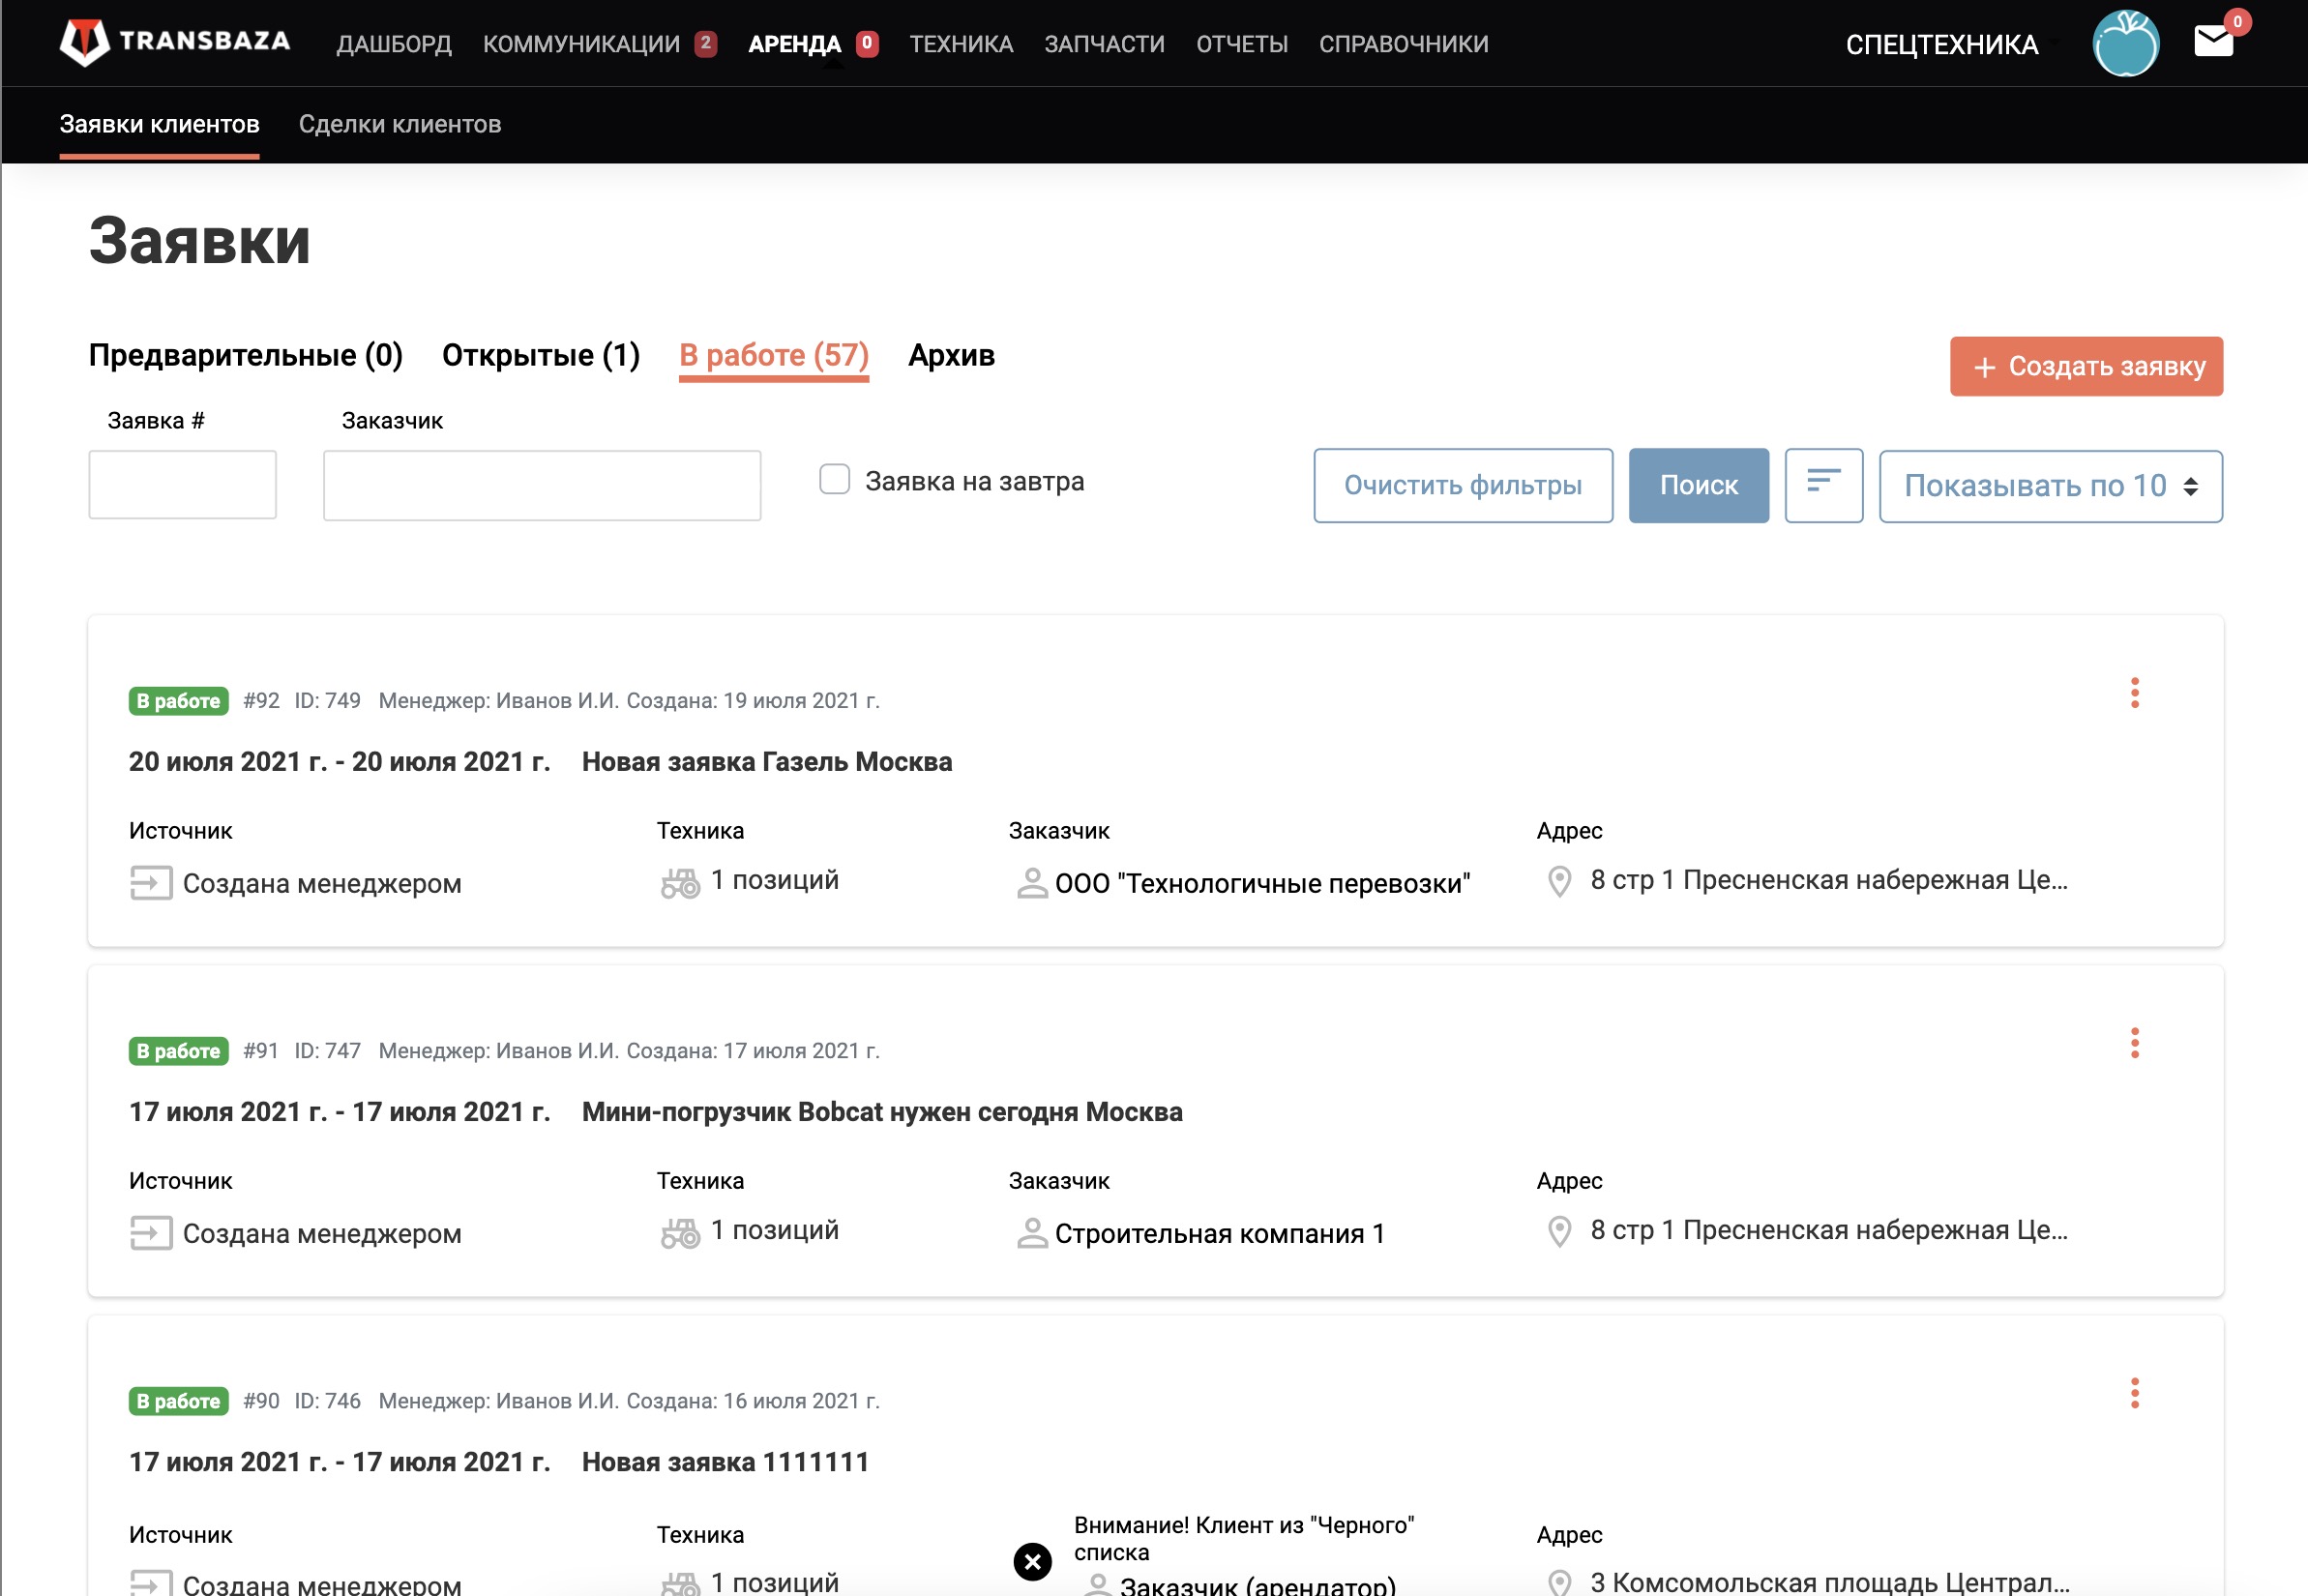Open the КОММУНИКАЦИИ menu
This screenshot has width=2308, height=1596.
pos(581,44)
